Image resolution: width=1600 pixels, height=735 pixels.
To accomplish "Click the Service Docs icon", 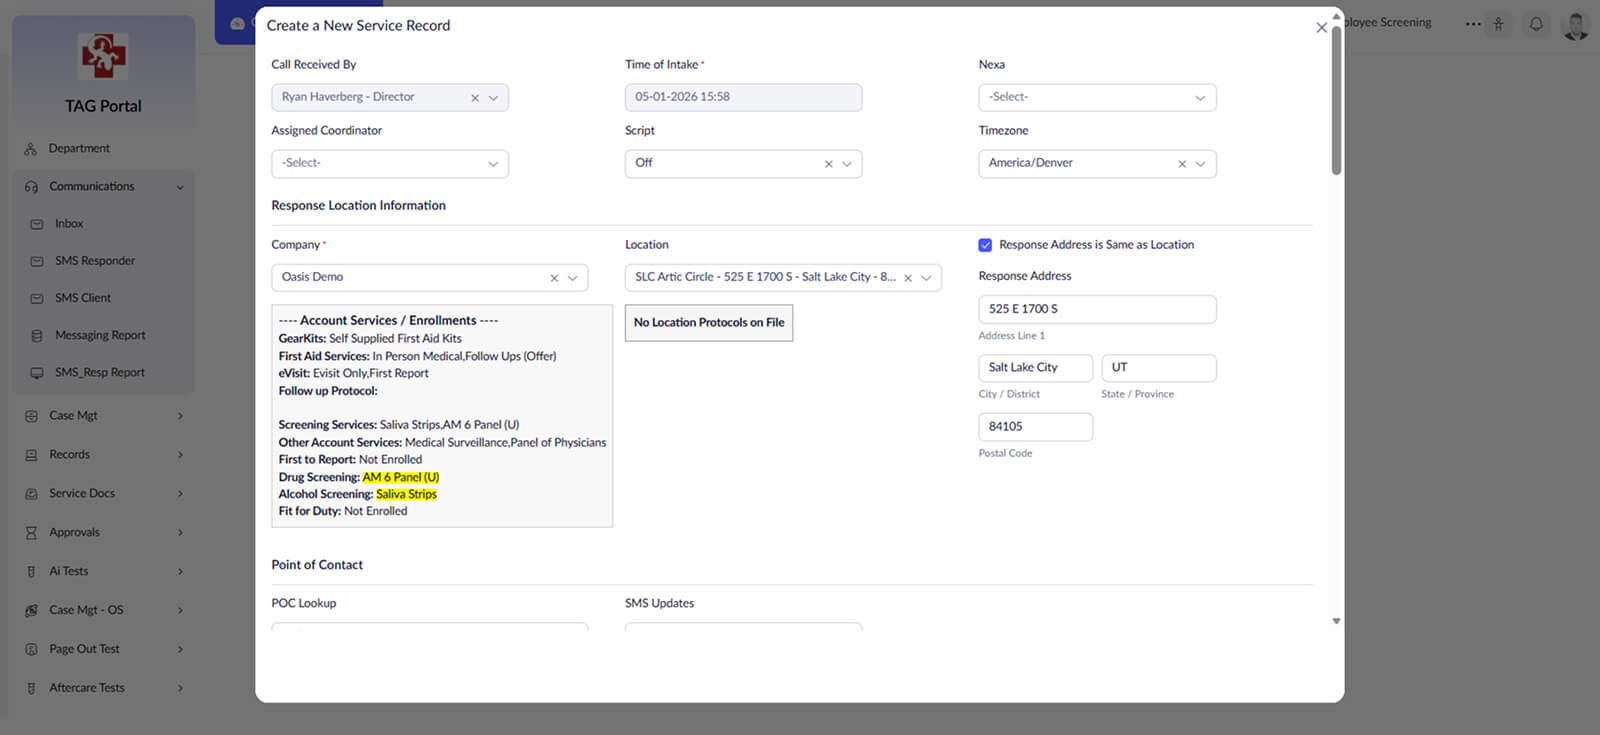I will [31, 494].
